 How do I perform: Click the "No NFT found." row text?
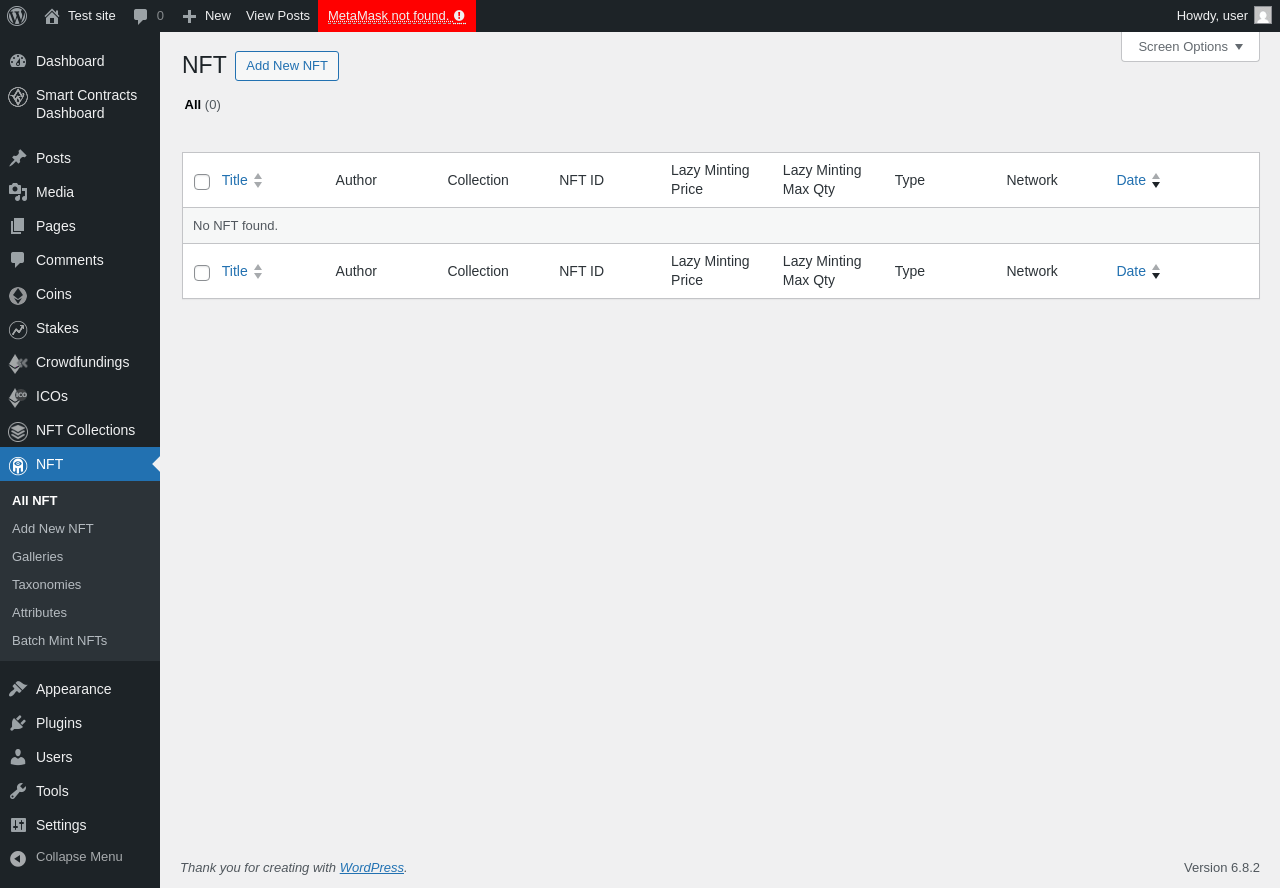[235, 226]
